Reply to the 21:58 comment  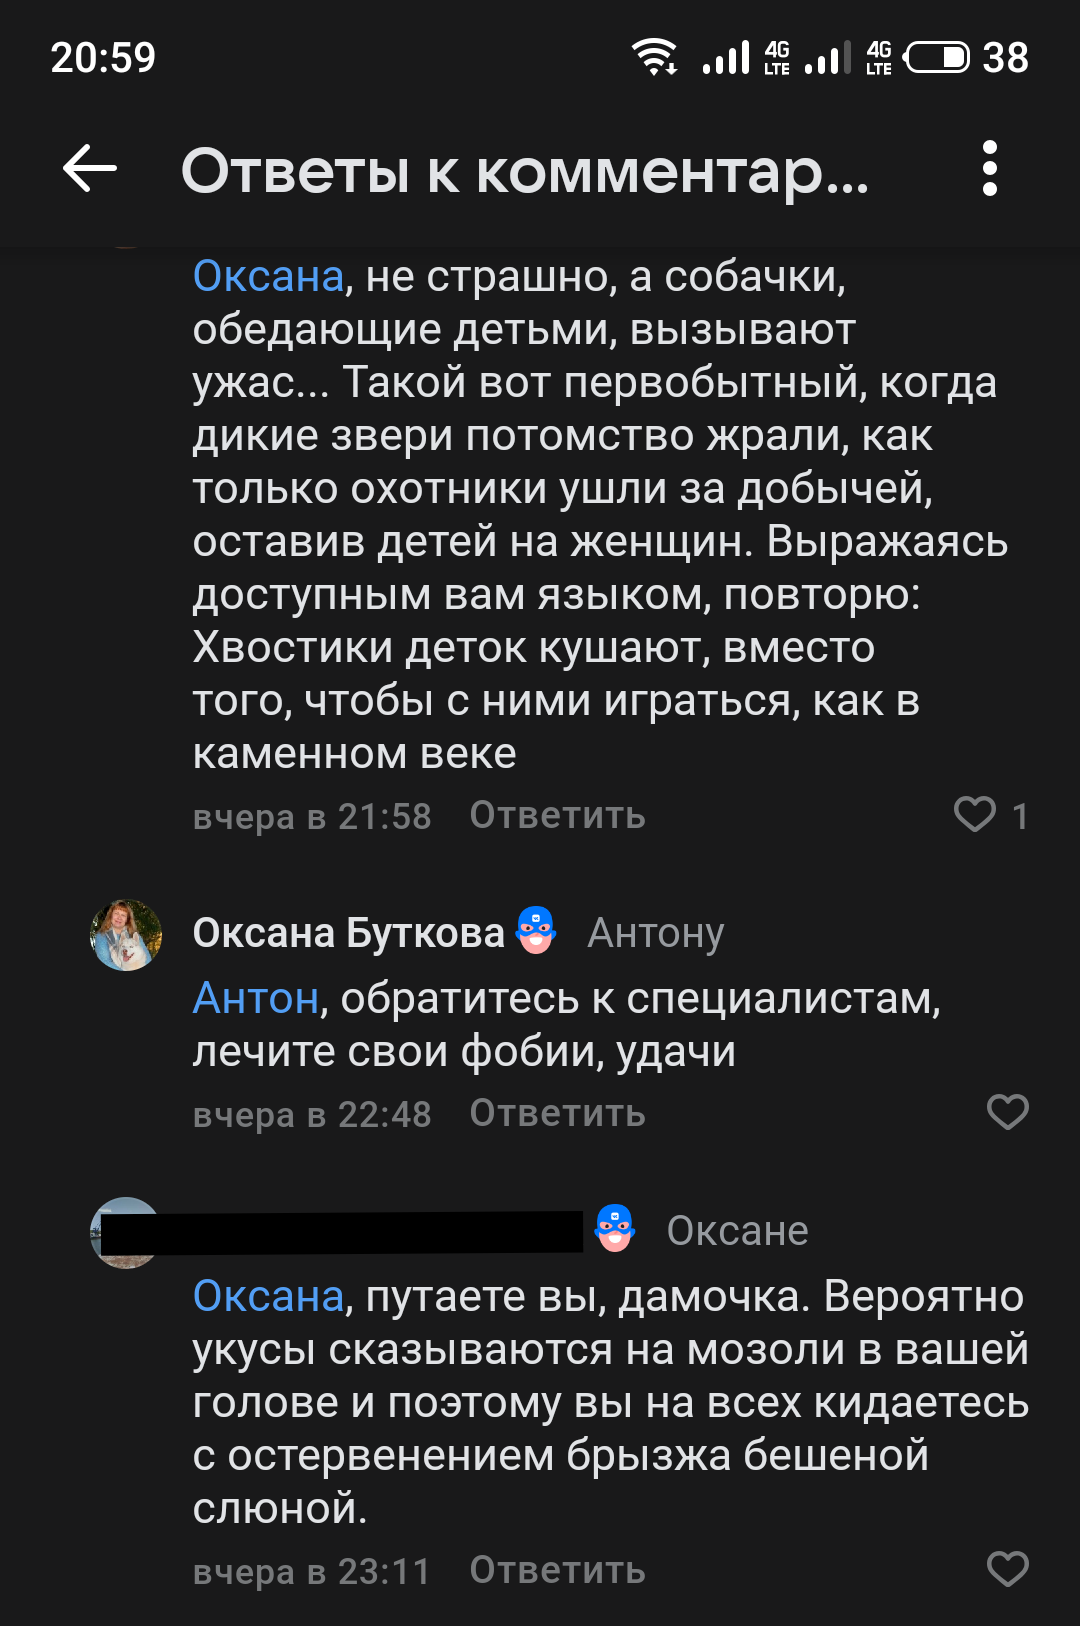pyautogui.click(x=557, y=816)
